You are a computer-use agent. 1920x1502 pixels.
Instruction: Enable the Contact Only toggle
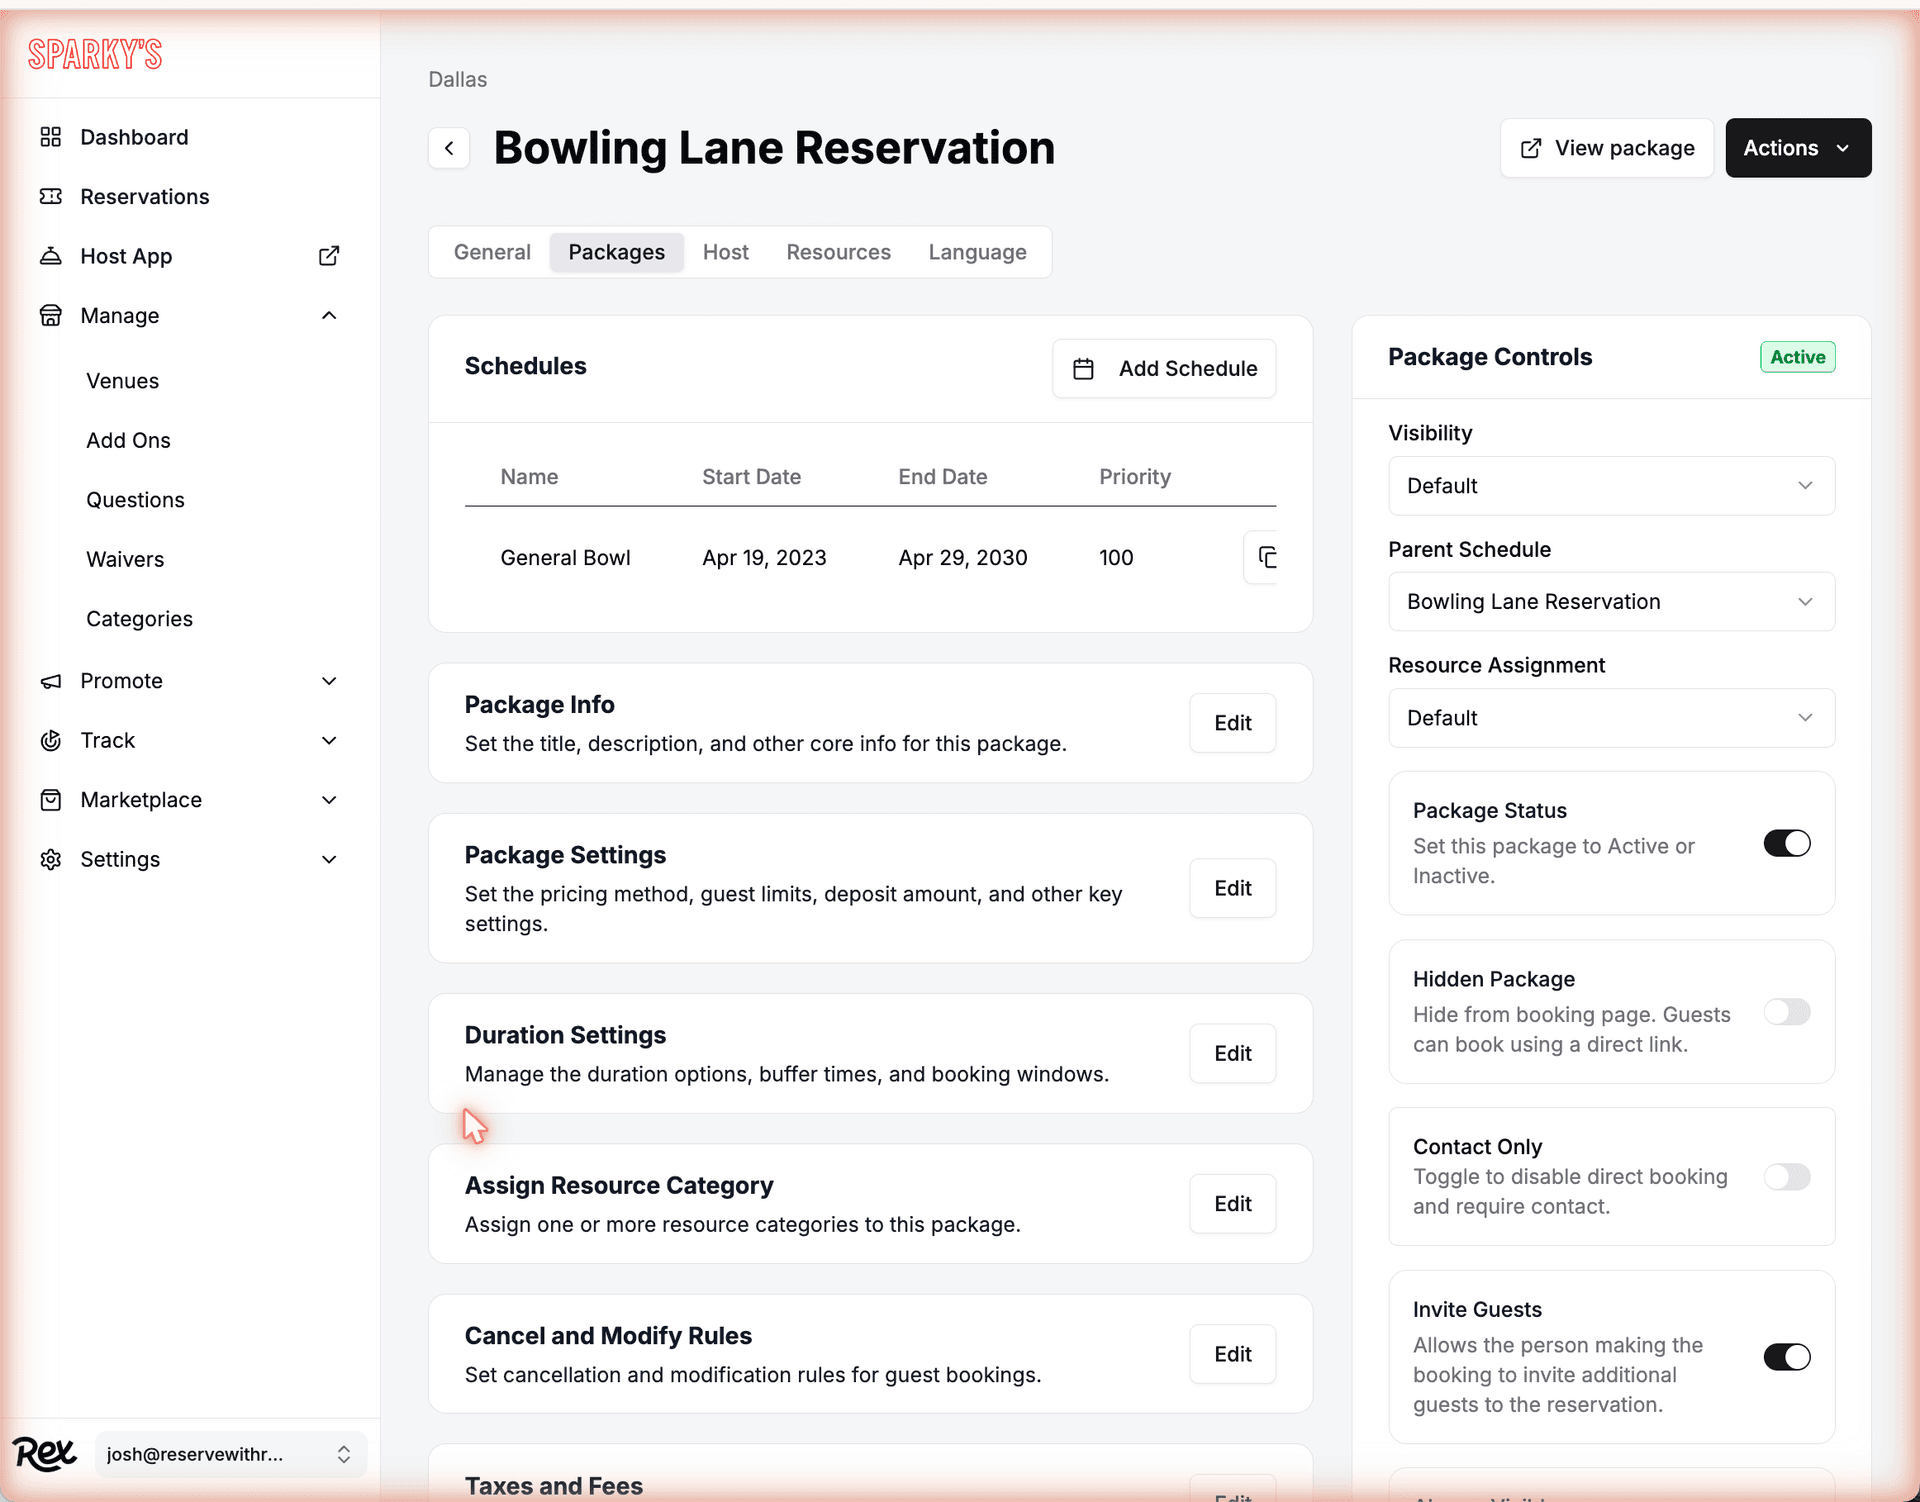click(1787, 1177)
